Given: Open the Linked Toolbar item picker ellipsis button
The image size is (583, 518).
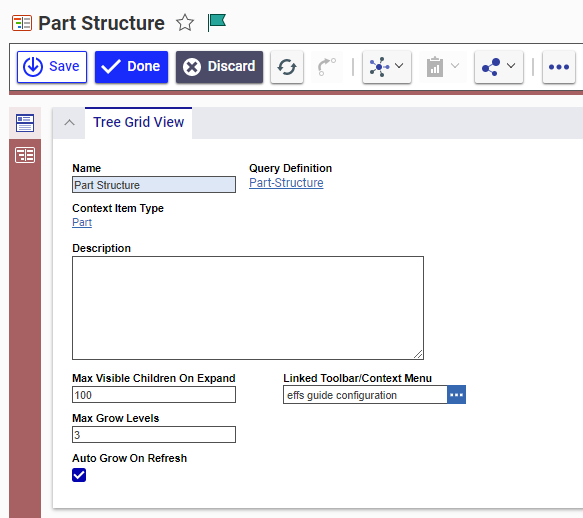Looking at the screenshot, I should [456, 395].
